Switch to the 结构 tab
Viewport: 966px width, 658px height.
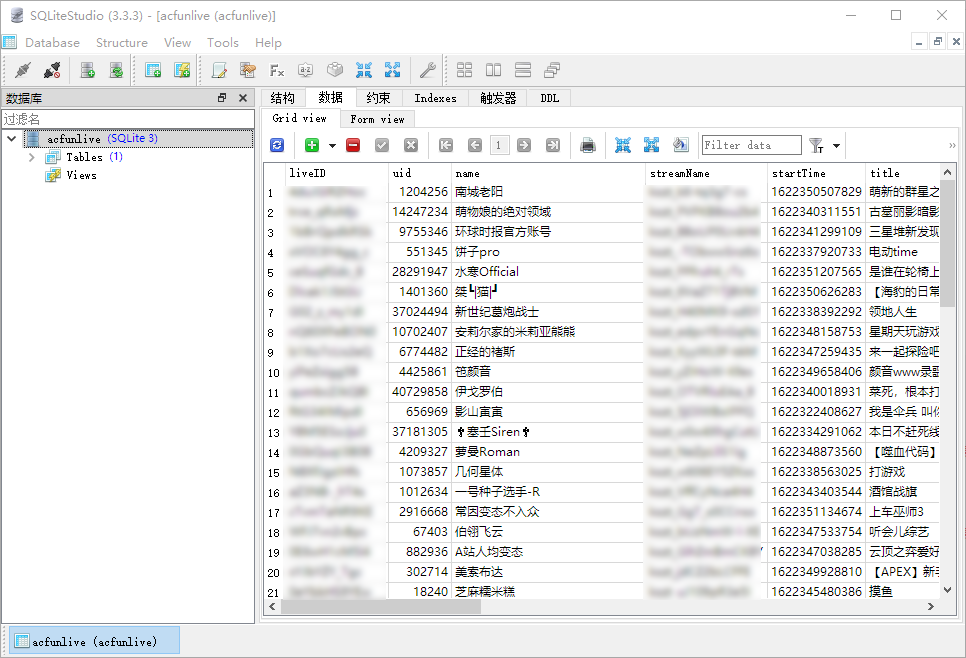point(283,98)
